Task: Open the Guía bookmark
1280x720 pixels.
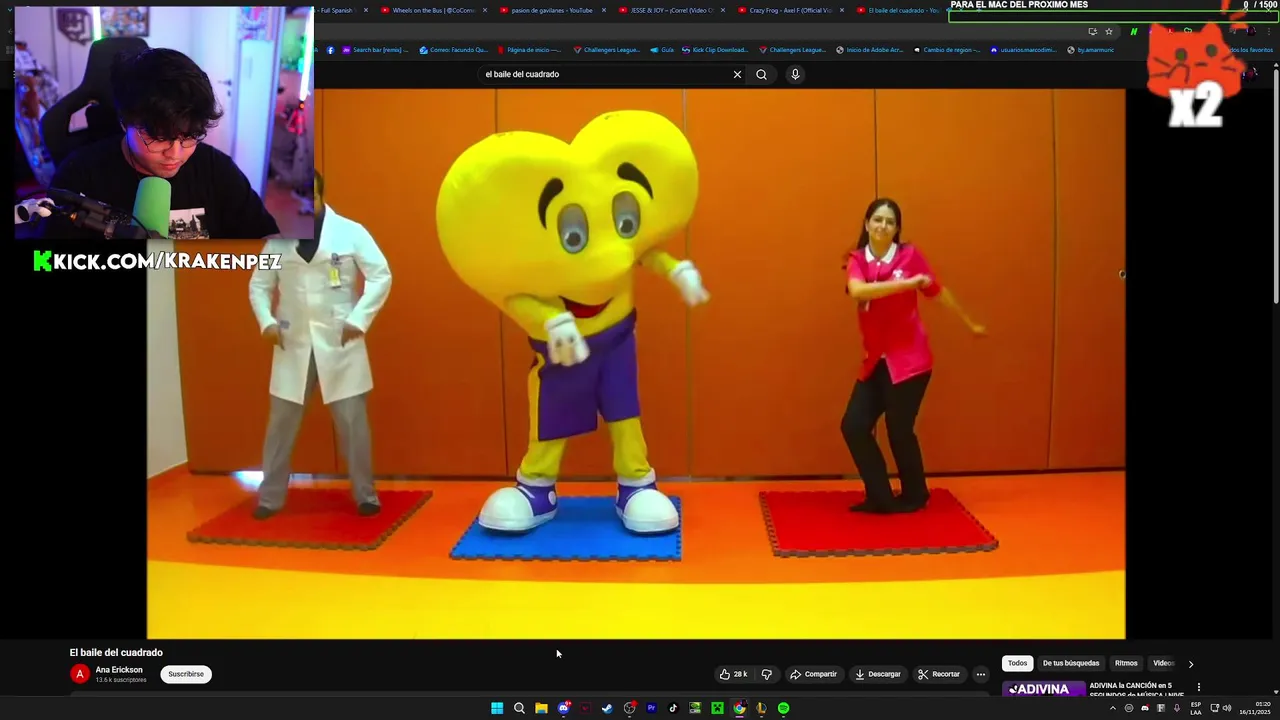Action: click(x=662, y=50)
